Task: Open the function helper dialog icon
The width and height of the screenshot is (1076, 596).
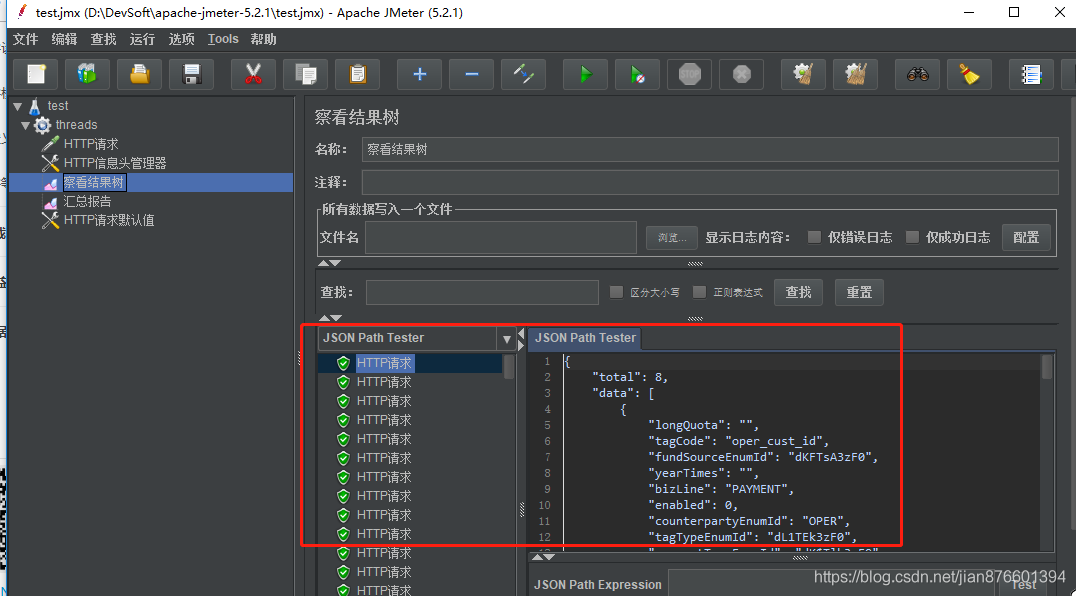Action: tap(1031, 74)
